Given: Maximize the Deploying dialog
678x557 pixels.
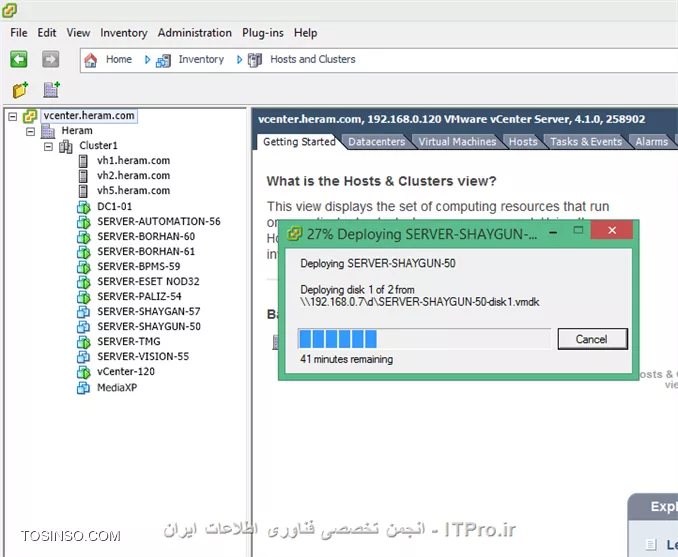Looking at the screenshot, I should pyautogui.click(x=578, y=230).
